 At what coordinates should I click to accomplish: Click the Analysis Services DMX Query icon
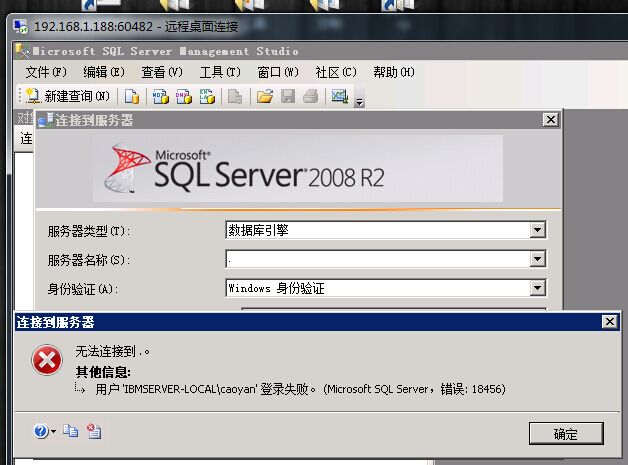point(184,97)
